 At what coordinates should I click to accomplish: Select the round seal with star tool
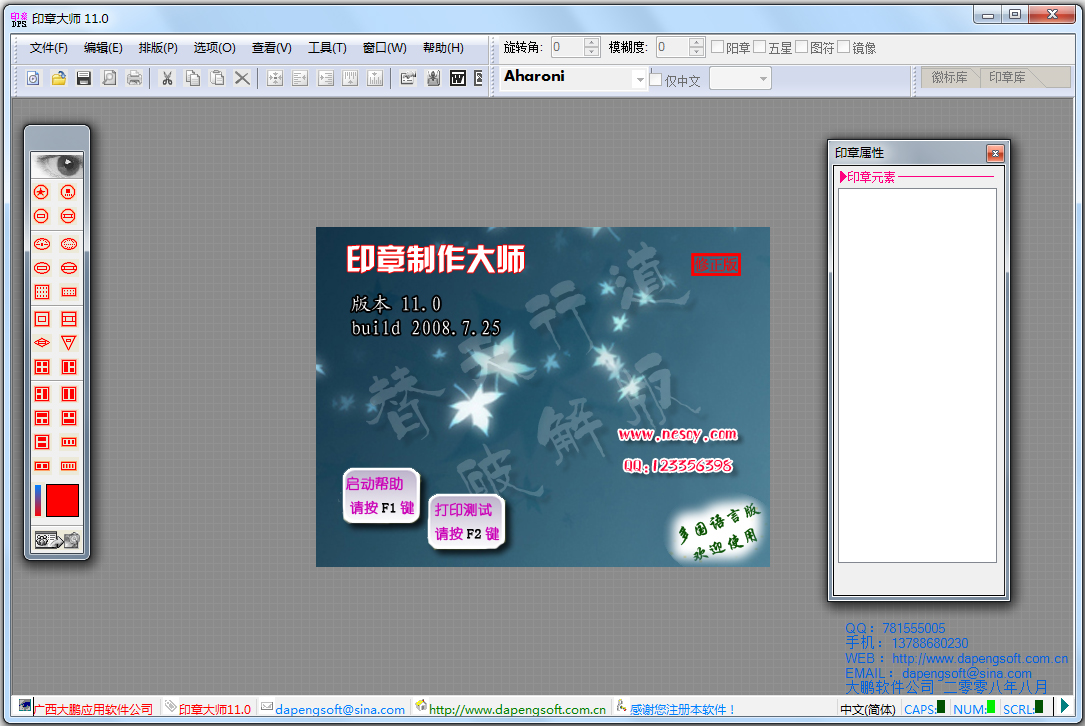(42, 192)
